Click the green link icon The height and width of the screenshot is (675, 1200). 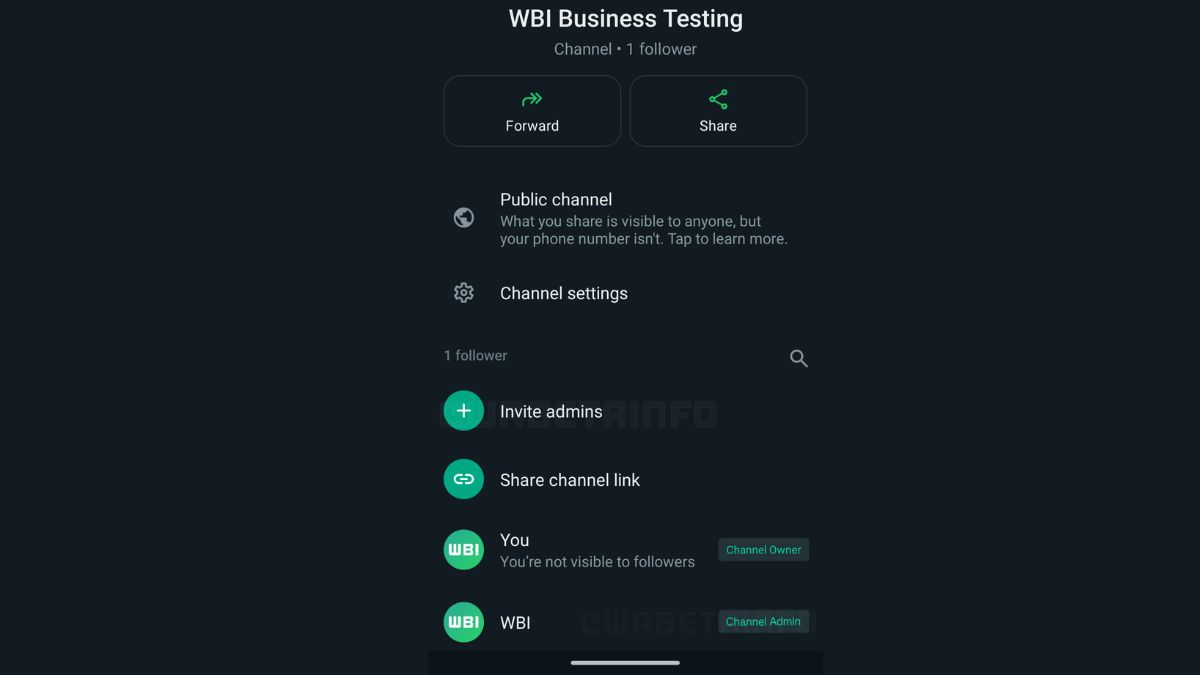(x=464, y=480)
